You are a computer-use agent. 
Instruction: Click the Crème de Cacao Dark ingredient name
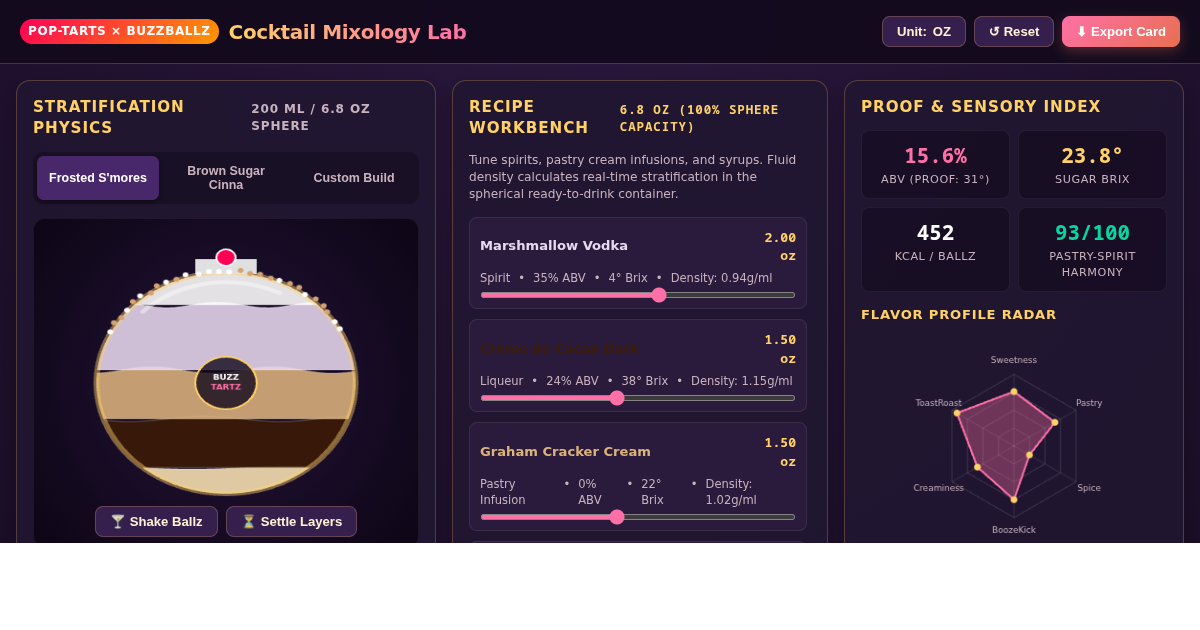tap(559, 349)
